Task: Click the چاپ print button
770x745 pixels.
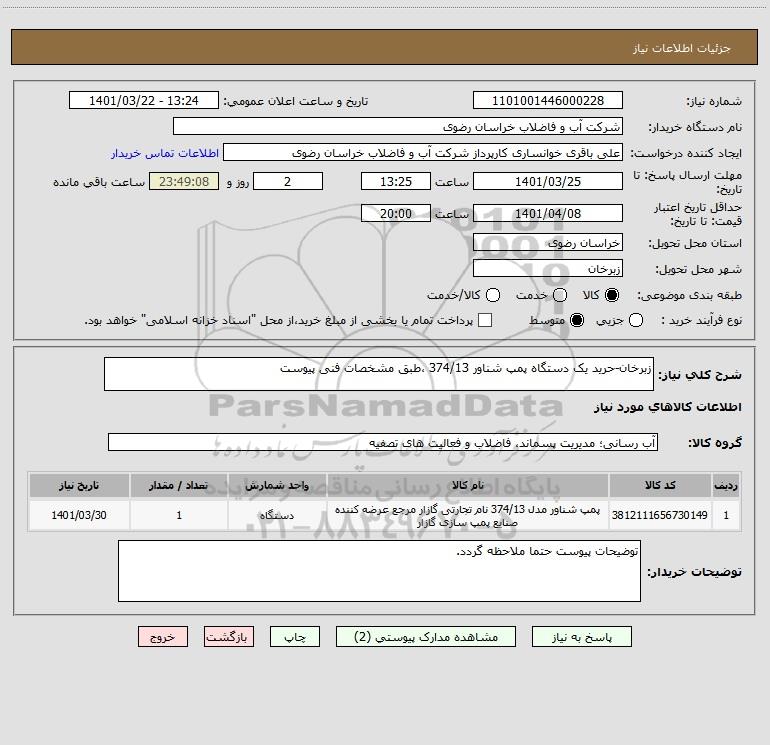Action: coord(295,637)
